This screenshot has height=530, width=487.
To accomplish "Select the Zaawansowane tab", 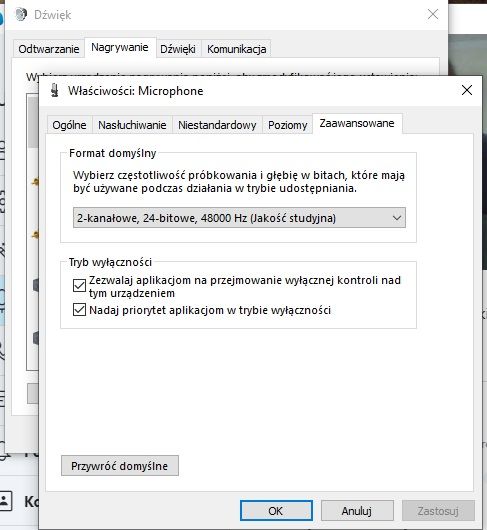I will [x=357, y=123].
